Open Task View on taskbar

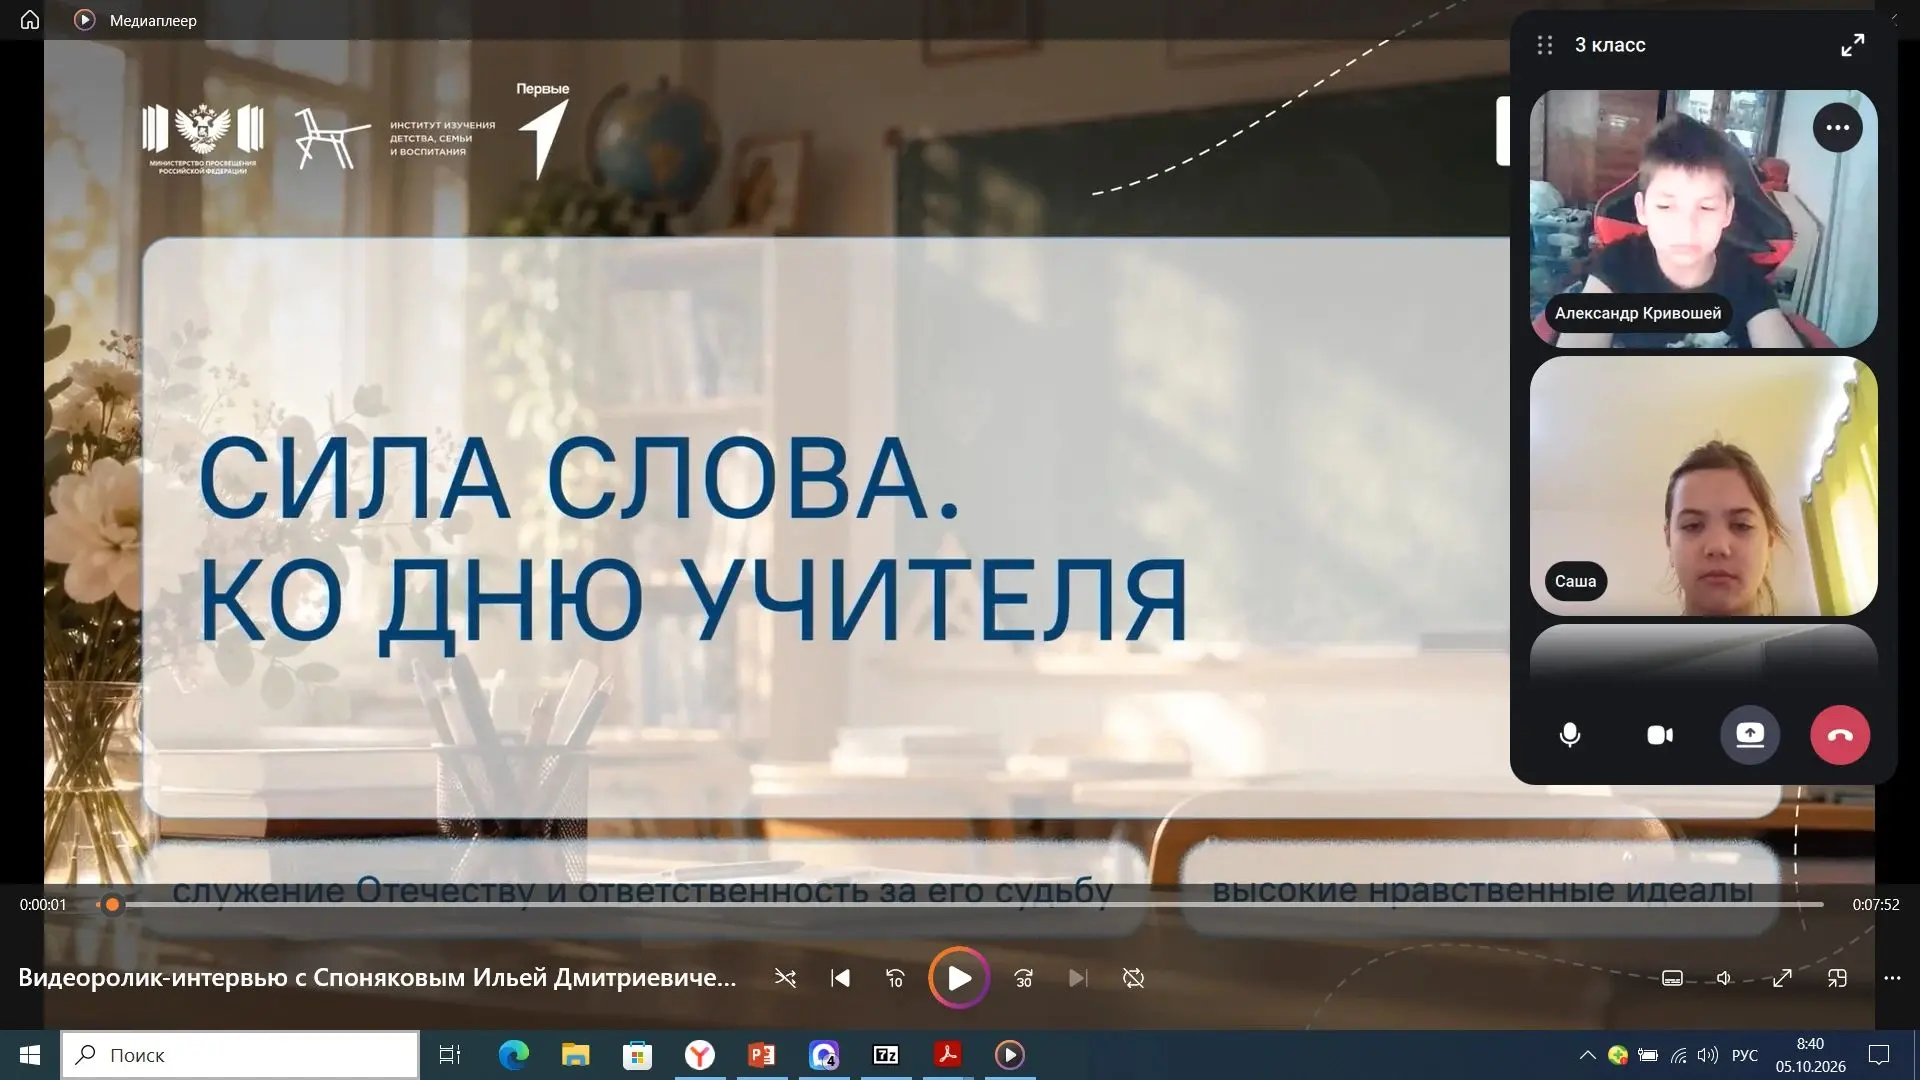point(450,1055)
